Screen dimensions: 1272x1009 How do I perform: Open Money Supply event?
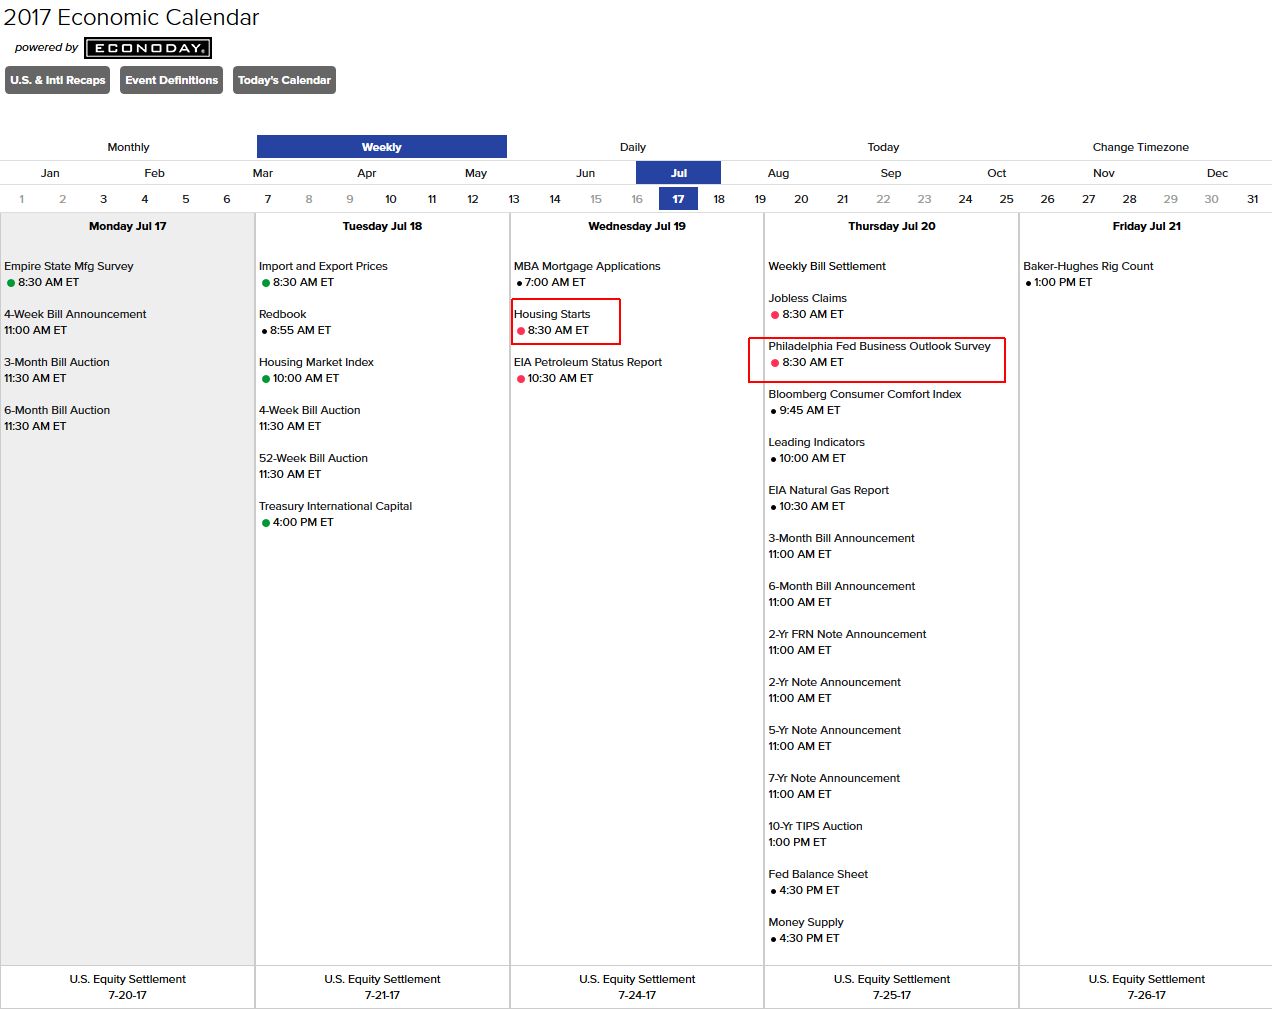click(x=806, y=922)
